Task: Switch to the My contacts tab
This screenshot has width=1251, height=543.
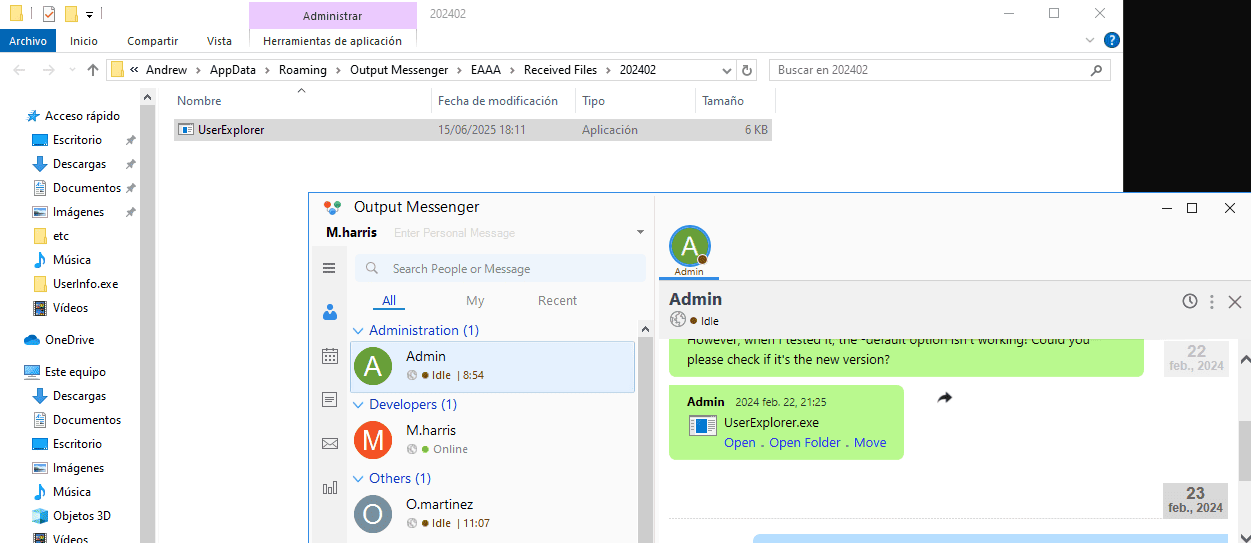Action: click(x=475, y=301)
